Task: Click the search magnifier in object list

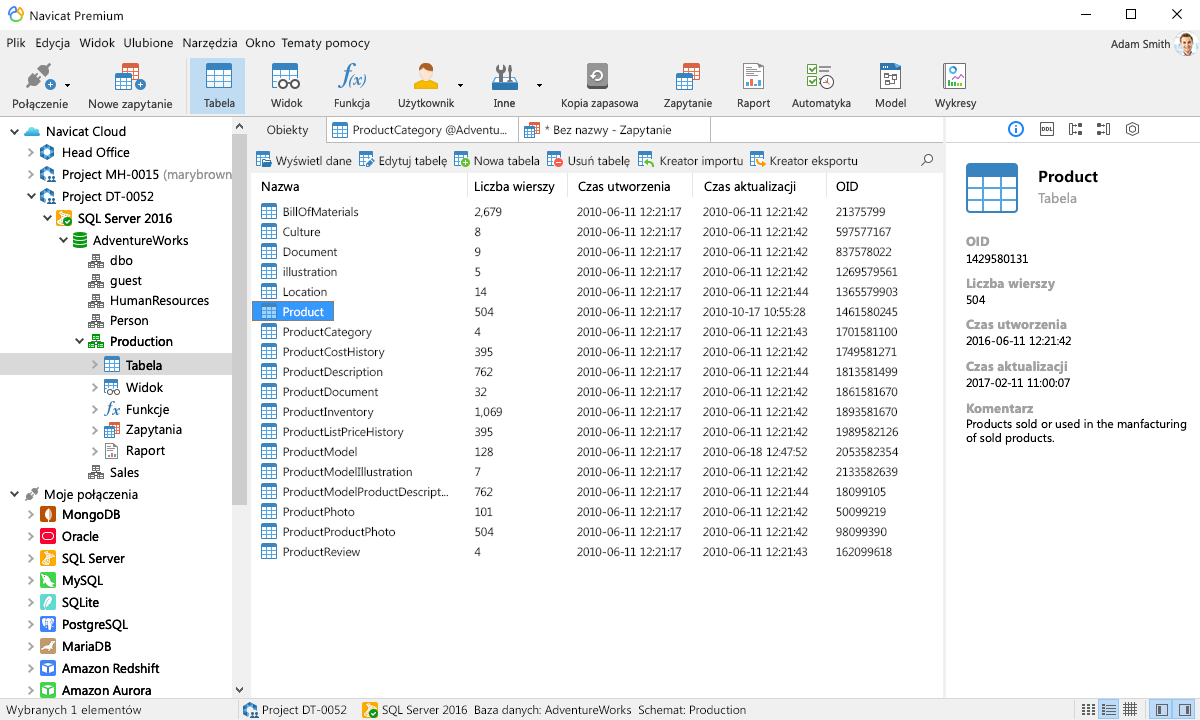Action: click(x=927, y=160)
